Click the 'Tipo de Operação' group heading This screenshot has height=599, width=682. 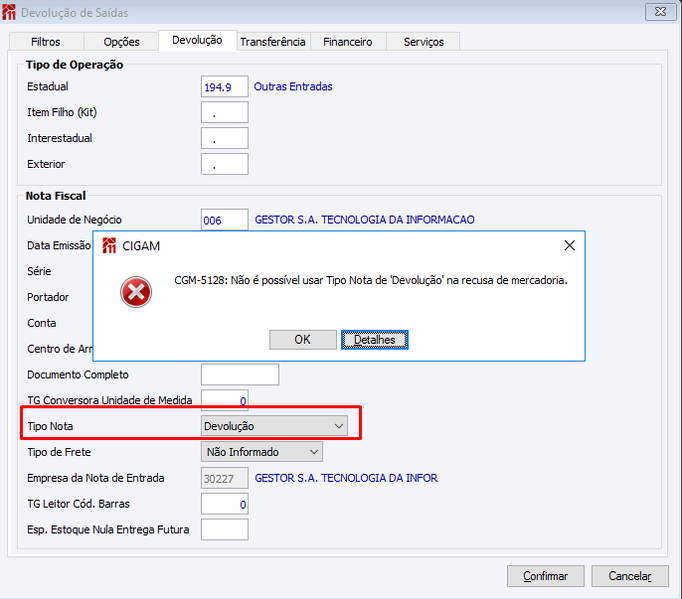[x=74, y=65]
